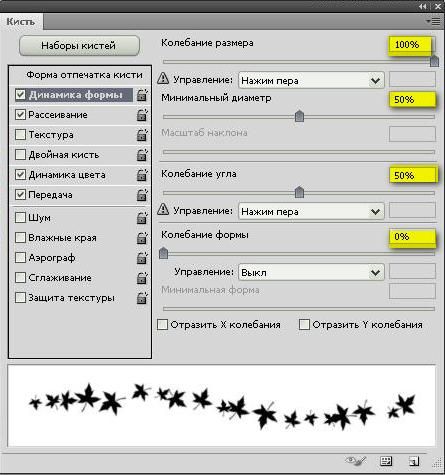This screenshot has height=475, width=445.
Task: Enable the Защита текстуры checkbox
Action: pos(20,298)
